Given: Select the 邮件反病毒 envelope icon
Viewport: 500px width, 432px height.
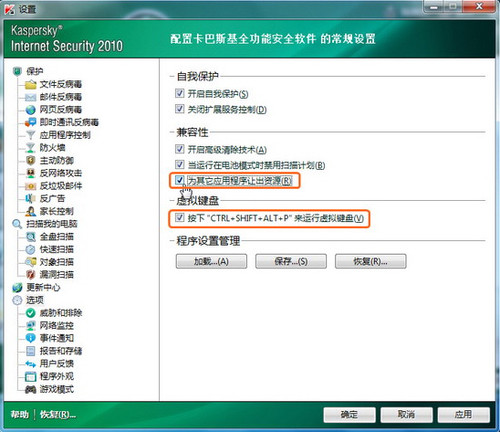Looking at the screenshot, I should pyautogui.click(x=30, y=97).
